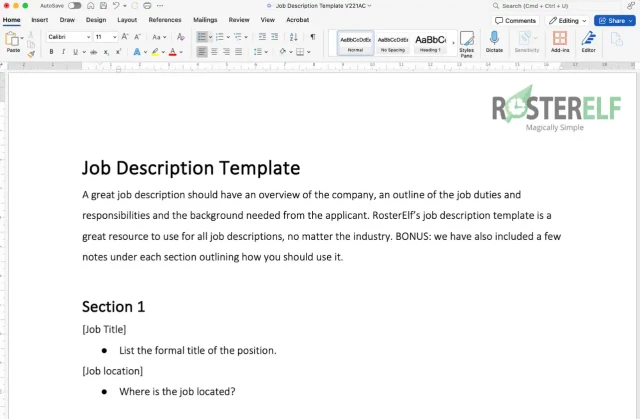640x419 pixels.
Task: Decrease paragraph indent
Action: 262,37
